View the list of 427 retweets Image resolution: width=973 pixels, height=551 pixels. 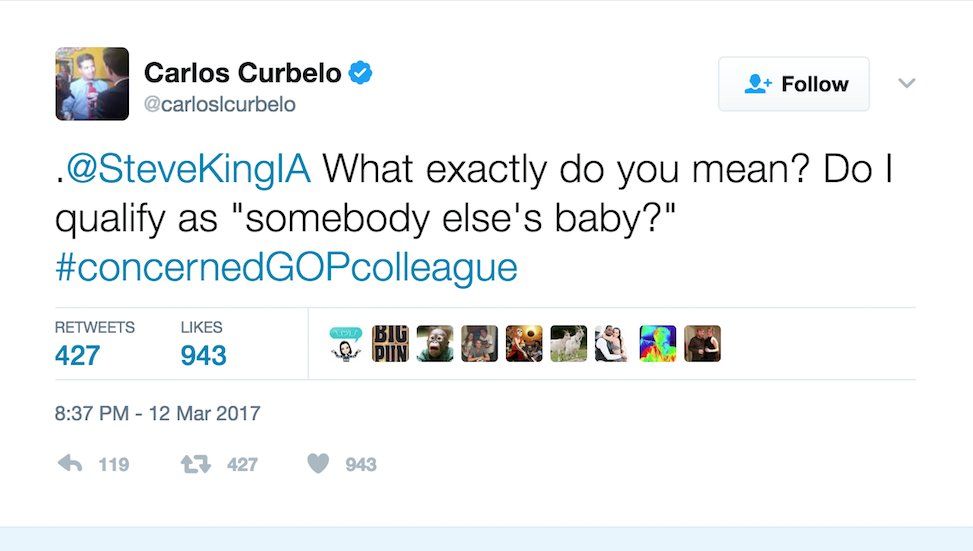[x=78, y=354]
